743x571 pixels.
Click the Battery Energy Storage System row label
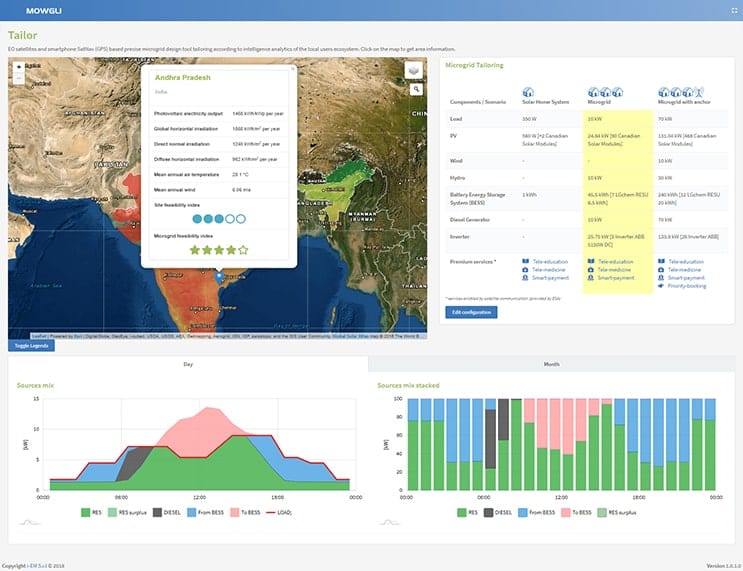pyautogui.click(x=477, y=199)
